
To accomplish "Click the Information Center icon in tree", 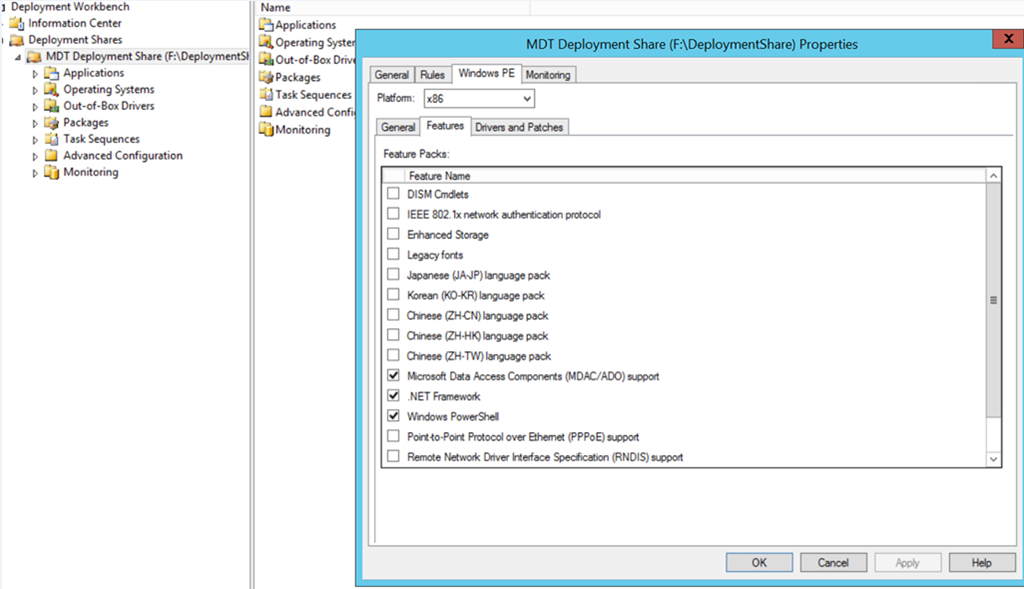I will pyautogui.click(x=17, y=24).
